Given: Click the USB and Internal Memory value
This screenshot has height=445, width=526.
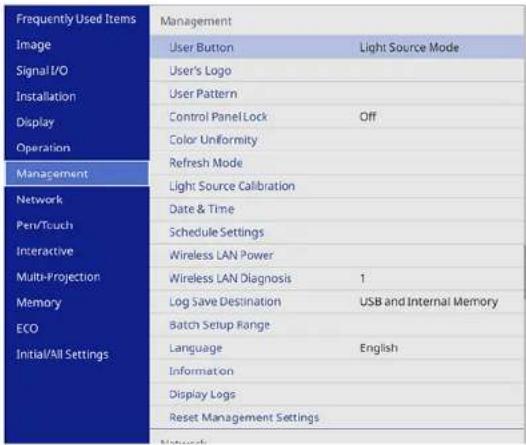Looking at the screenshot, I should [x=429, y=302].
